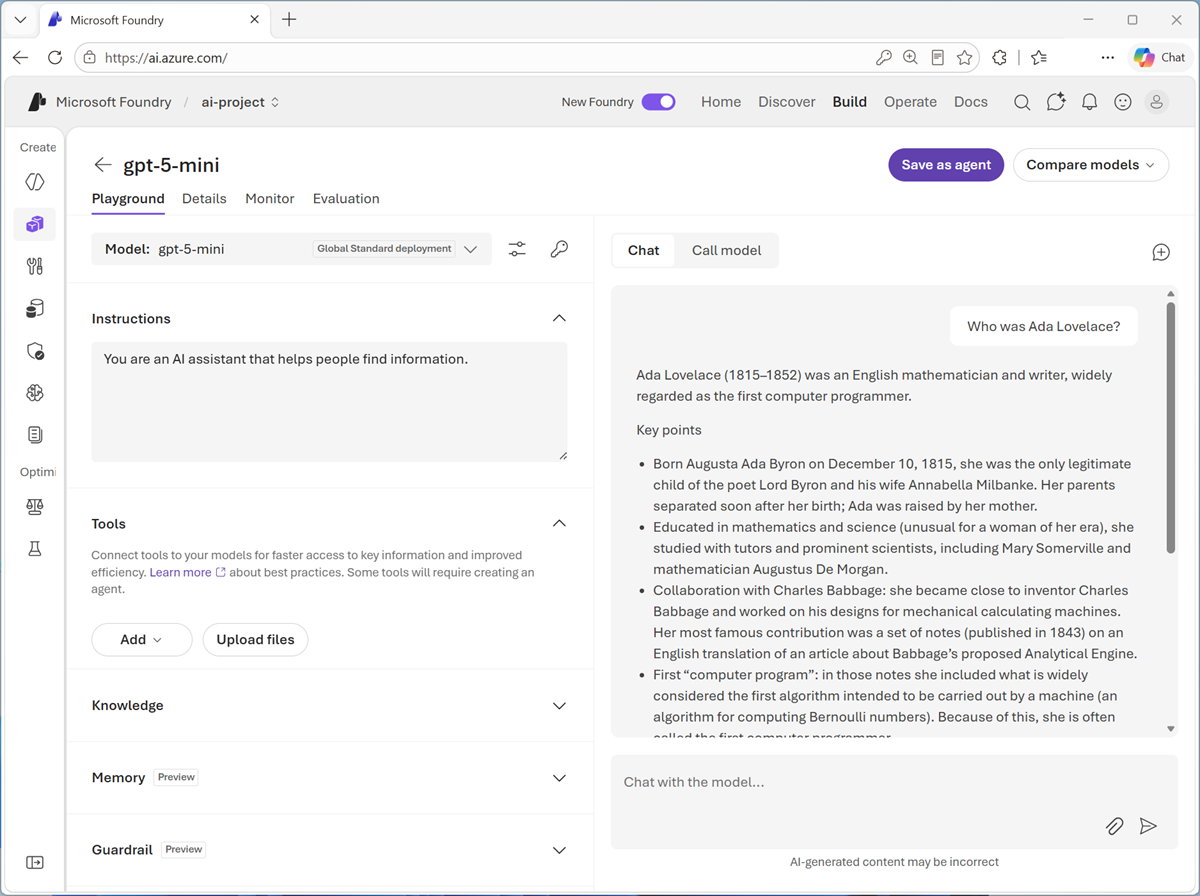Expand the sidebar with bottom panel icon
This screenshot has height=896, width=1200.
35,862
